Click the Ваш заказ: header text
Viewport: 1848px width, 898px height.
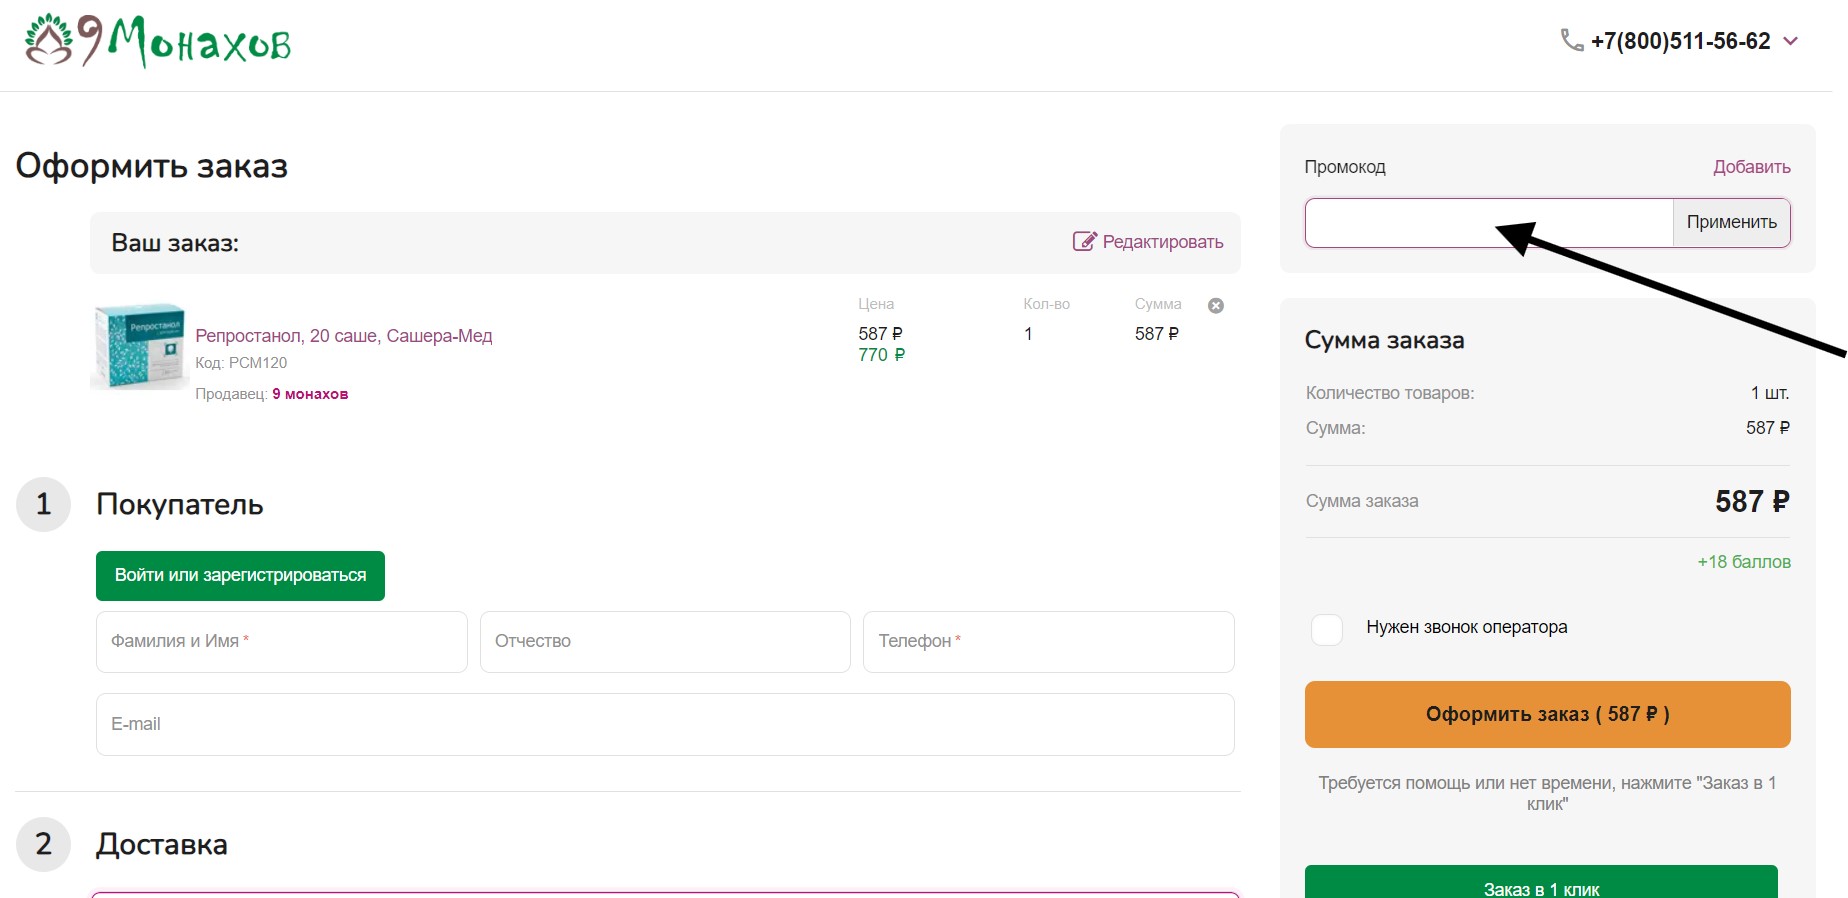coord(175,243)
